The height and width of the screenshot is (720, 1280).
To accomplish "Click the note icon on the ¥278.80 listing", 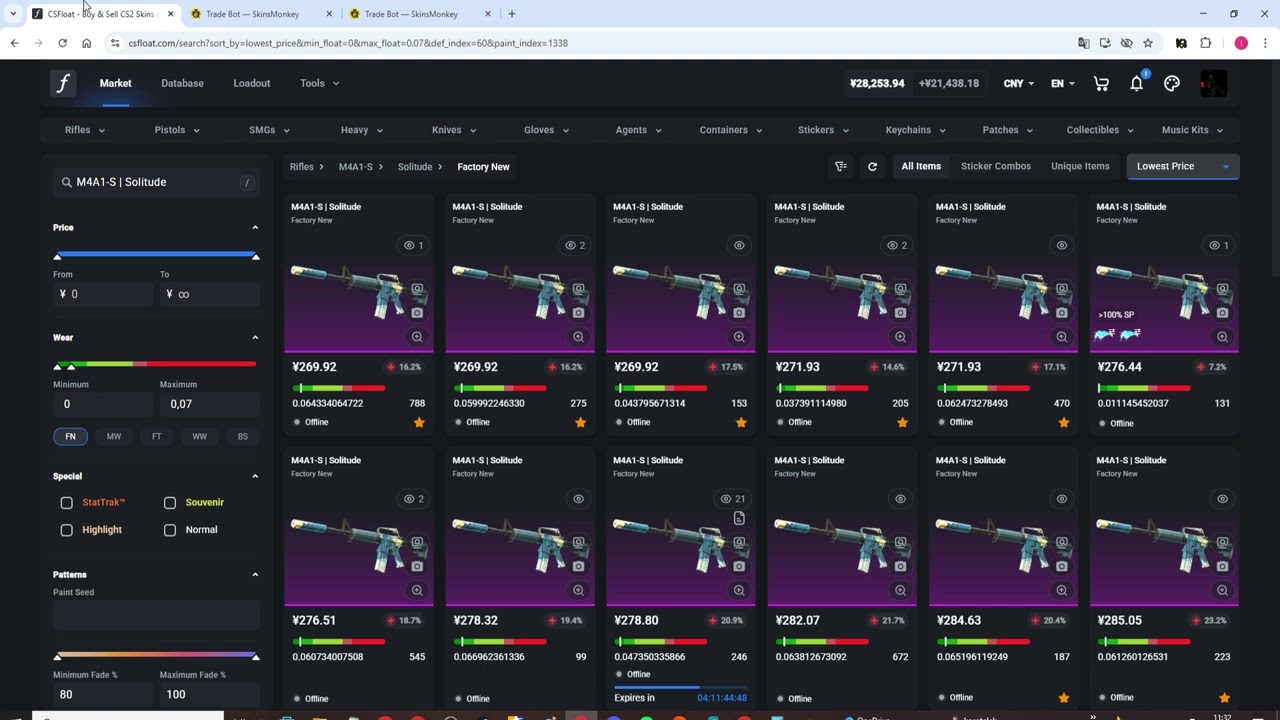I will pyautogui.click(x=739, y=519).
